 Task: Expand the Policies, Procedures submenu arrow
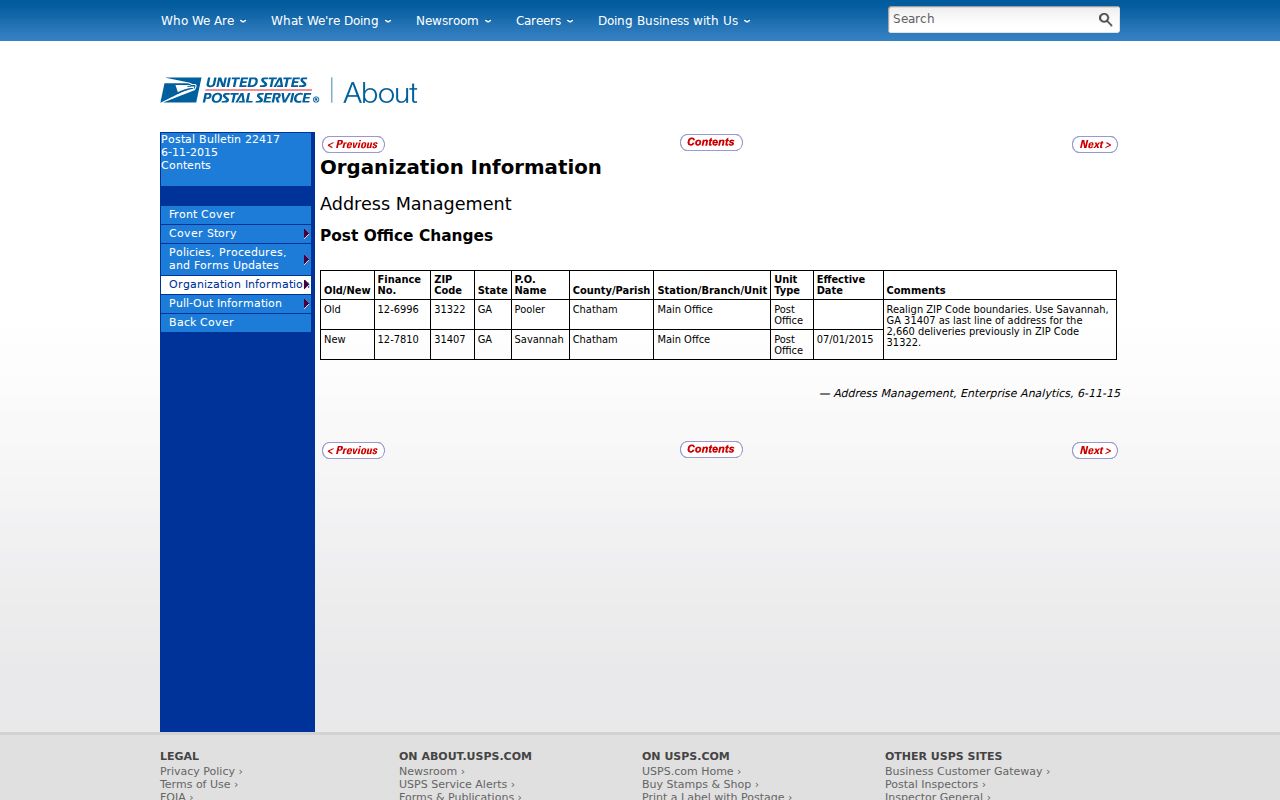pos(306,260)
